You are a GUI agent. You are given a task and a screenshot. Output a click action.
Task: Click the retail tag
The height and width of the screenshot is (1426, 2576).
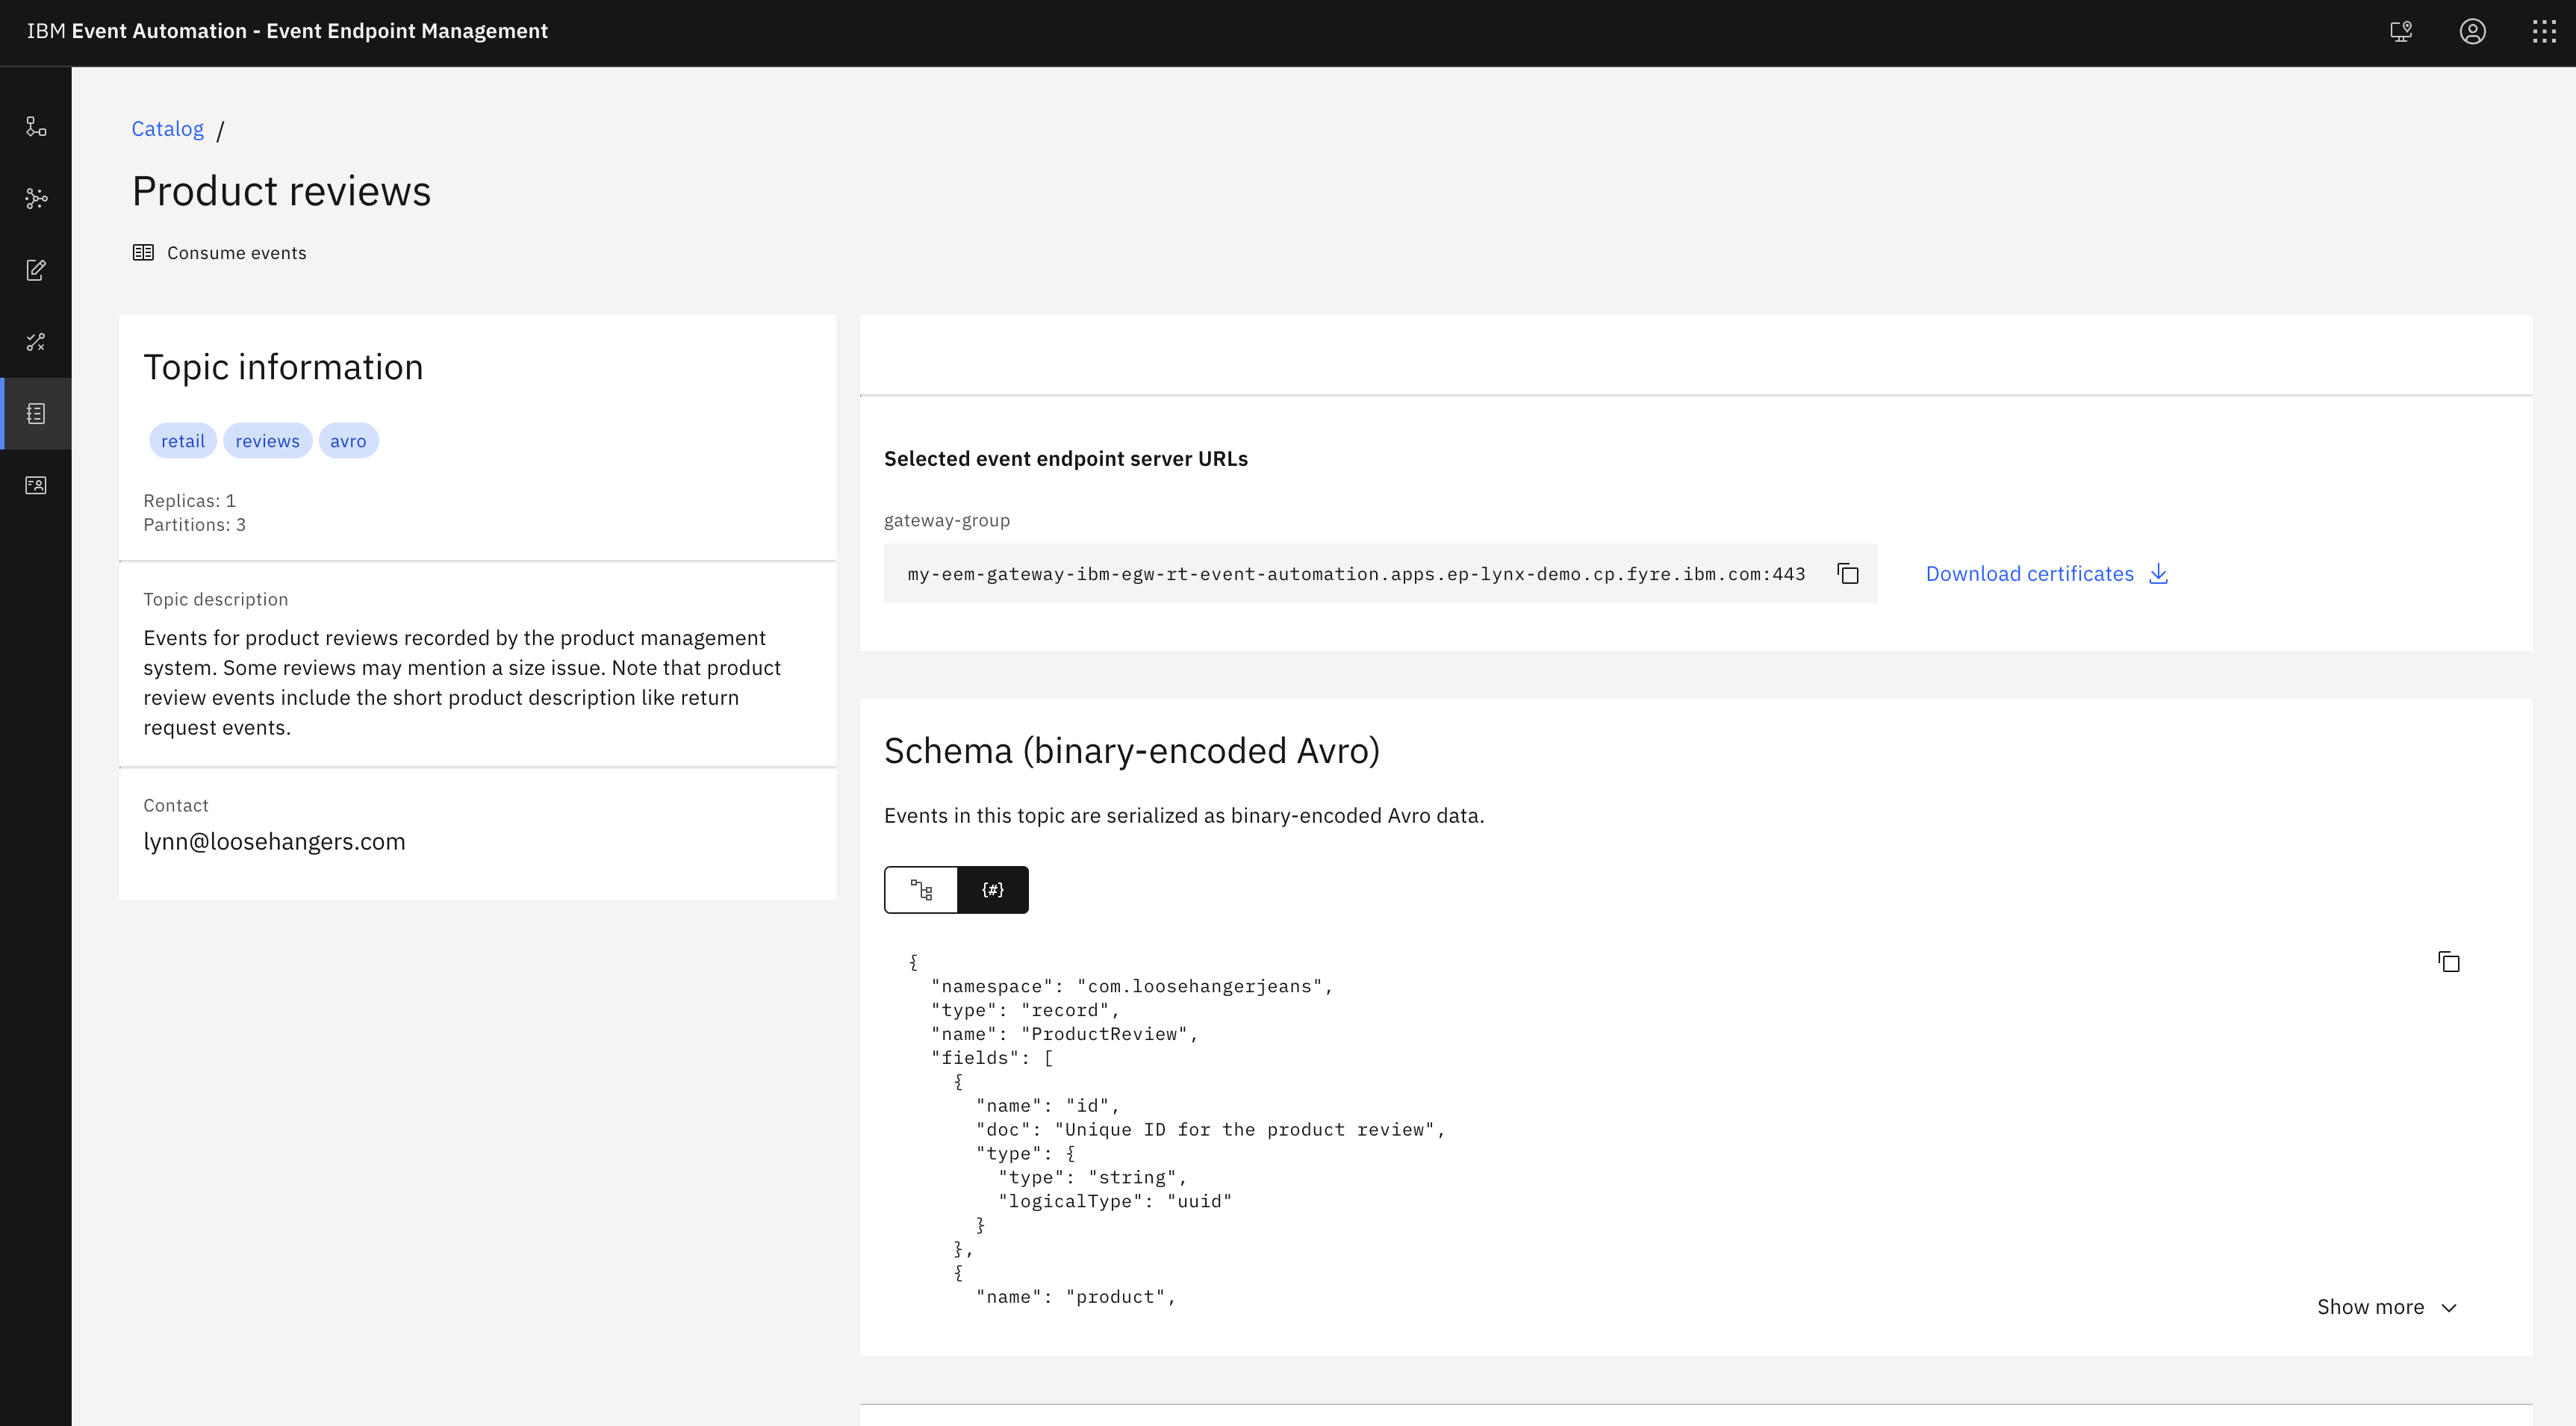[x=183, y=441]
